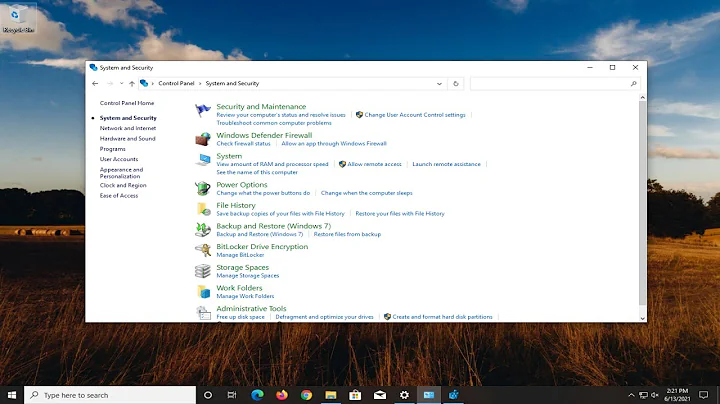This screenshot has width=720, height=404.
Task: Open the Power Options battery icon
Action: coord(202,188)
